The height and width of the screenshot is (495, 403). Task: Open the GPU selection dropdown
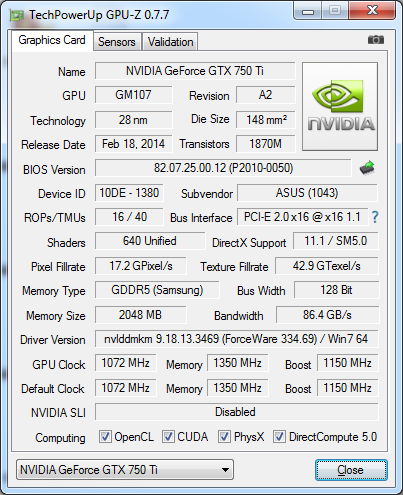point(125,470)
